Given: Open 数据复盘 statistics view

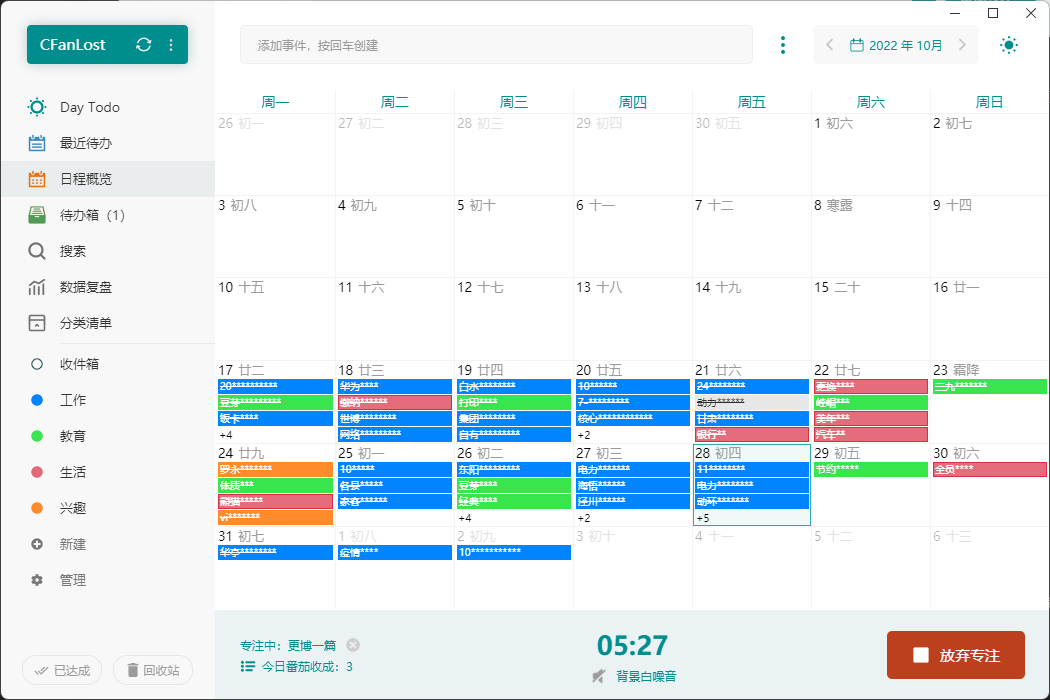Looking at the screenshot, I should click(x=108, y=287).
